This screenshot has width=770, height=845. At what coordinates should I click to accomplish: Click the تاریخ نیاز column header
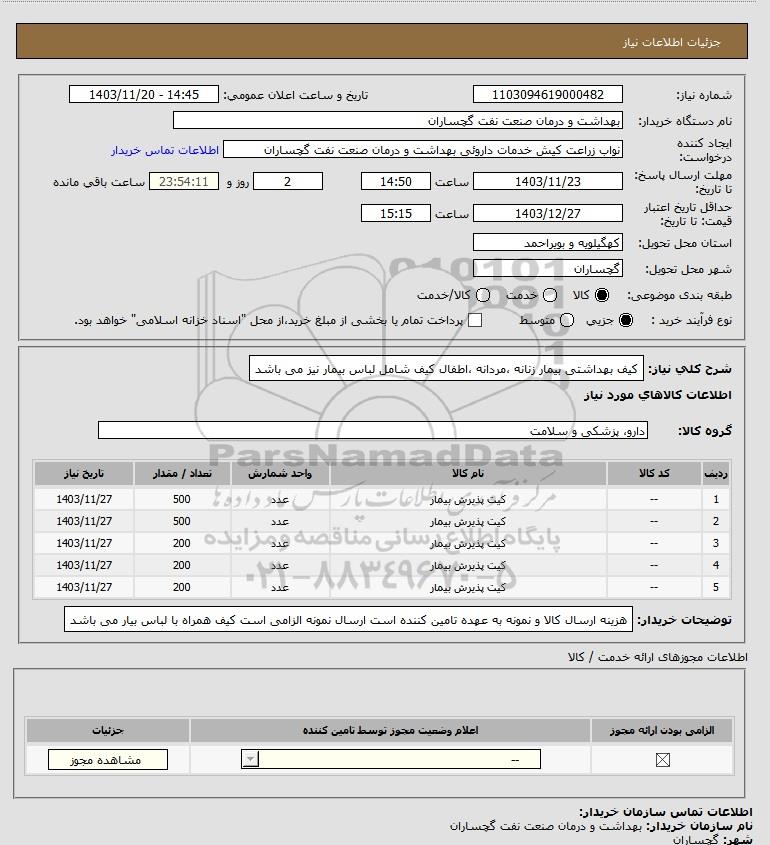pyautogui.click(x=84, y=473)
